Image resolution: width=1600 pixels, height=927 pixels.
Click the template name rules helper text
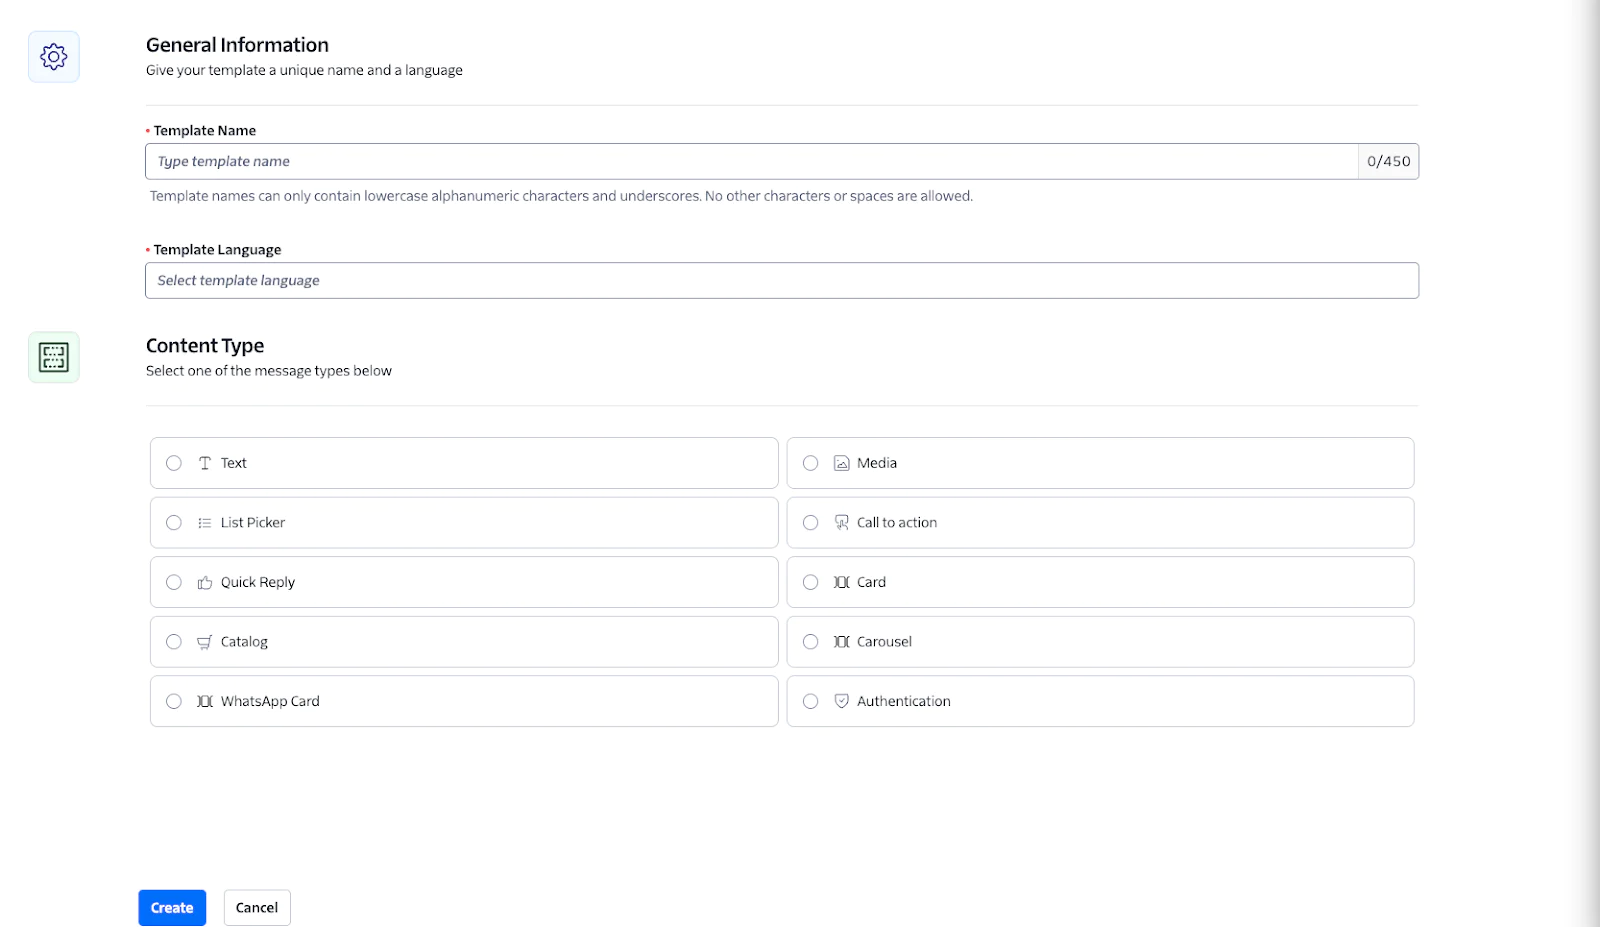click(x=561, y=196)
